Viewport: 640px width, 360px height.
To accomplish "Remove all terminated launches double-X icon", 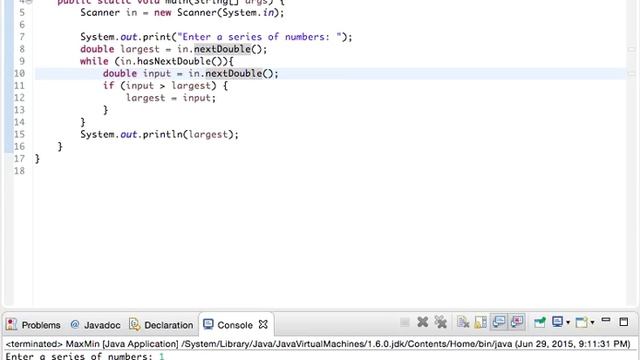I will click(x=440, y=322).
